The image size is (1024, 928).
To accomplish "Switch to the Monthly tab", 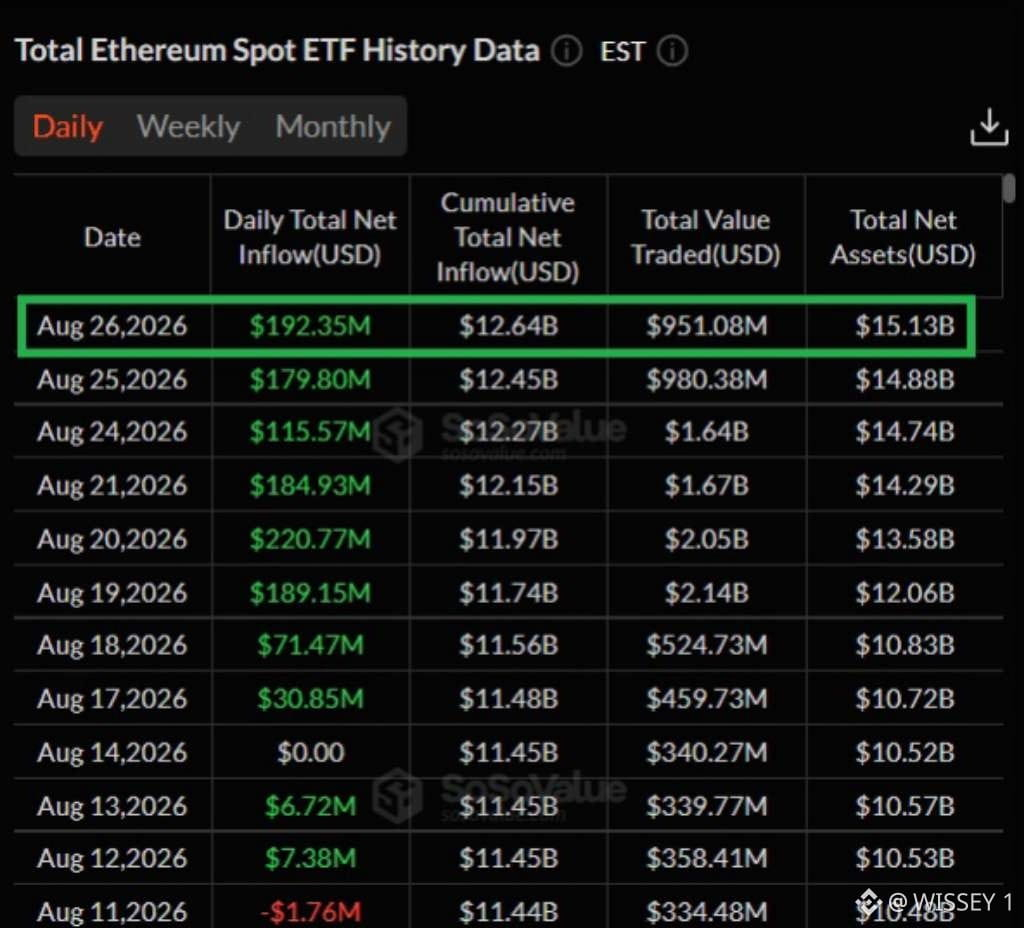I will pyautogui.click(x=333, y=126).
